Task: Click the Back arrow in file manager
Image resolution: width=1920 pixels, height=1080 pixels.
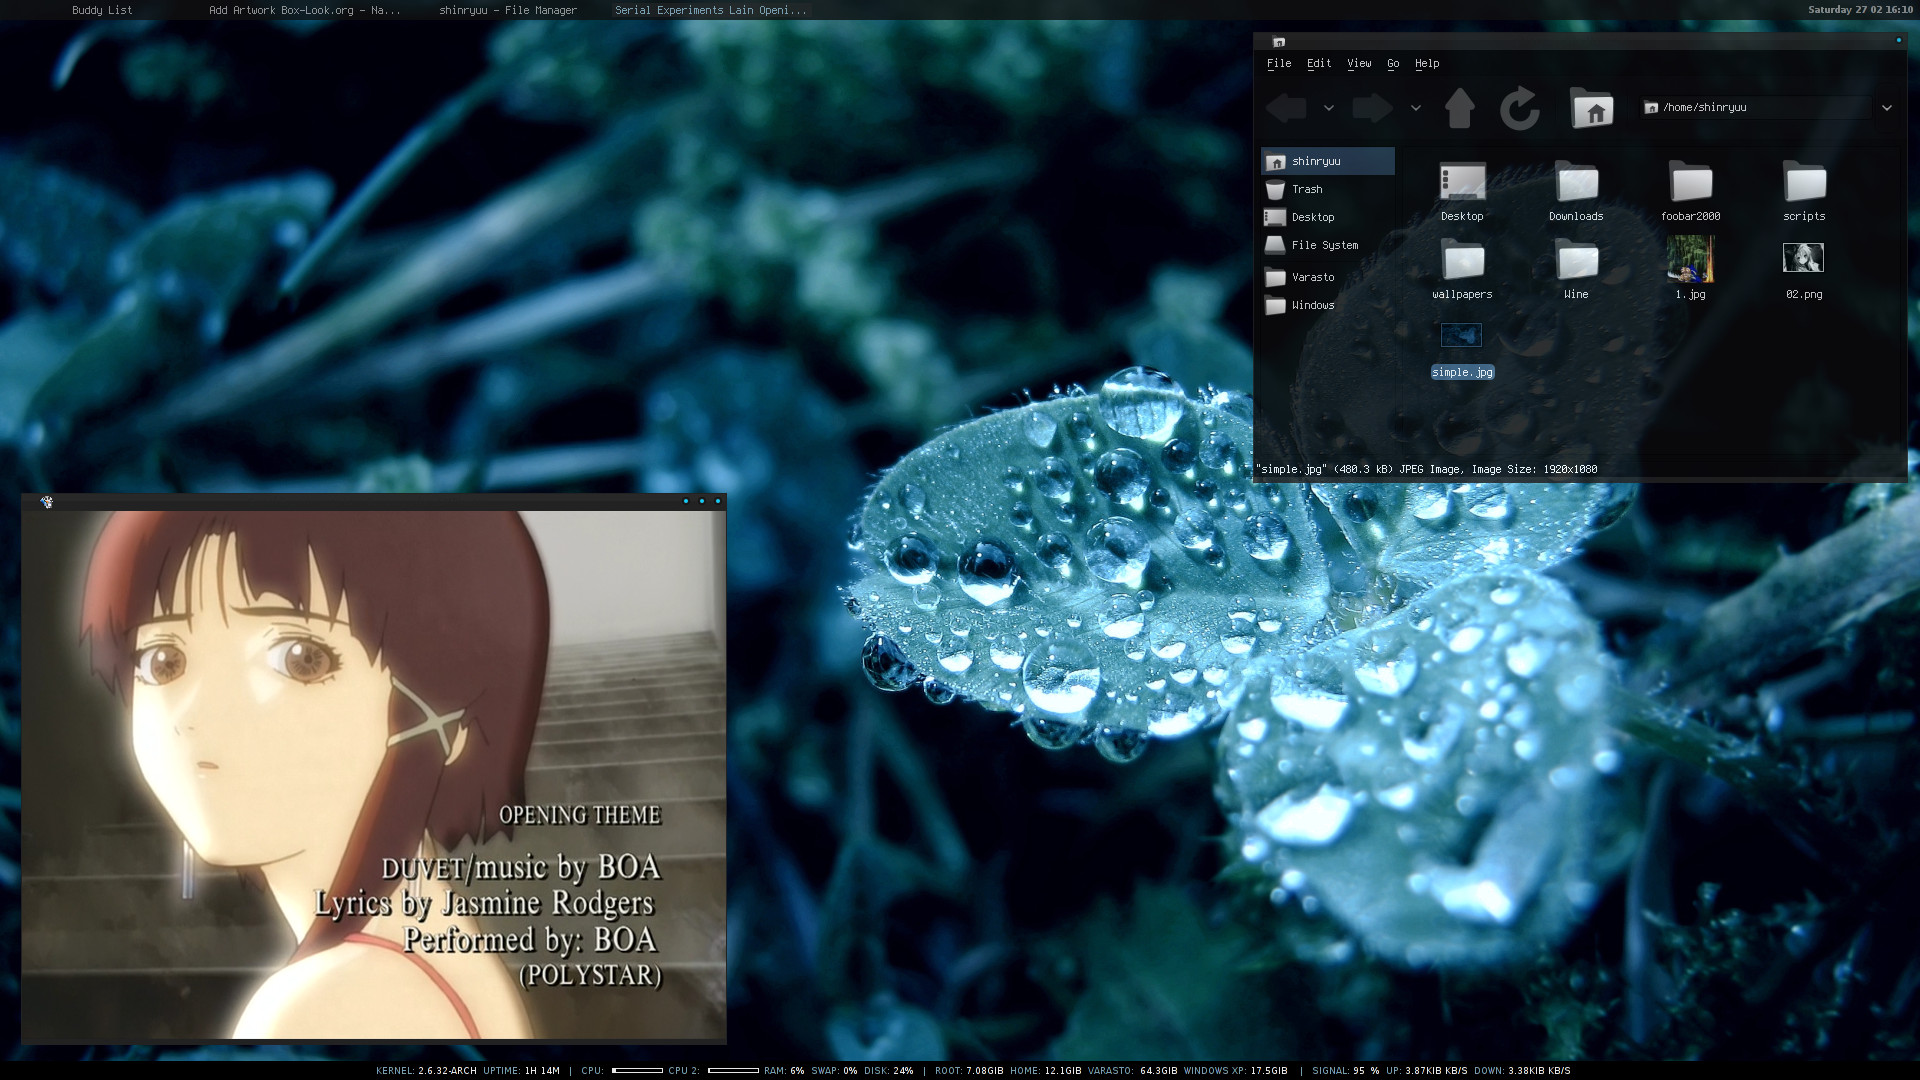Action: point(1286,108)
